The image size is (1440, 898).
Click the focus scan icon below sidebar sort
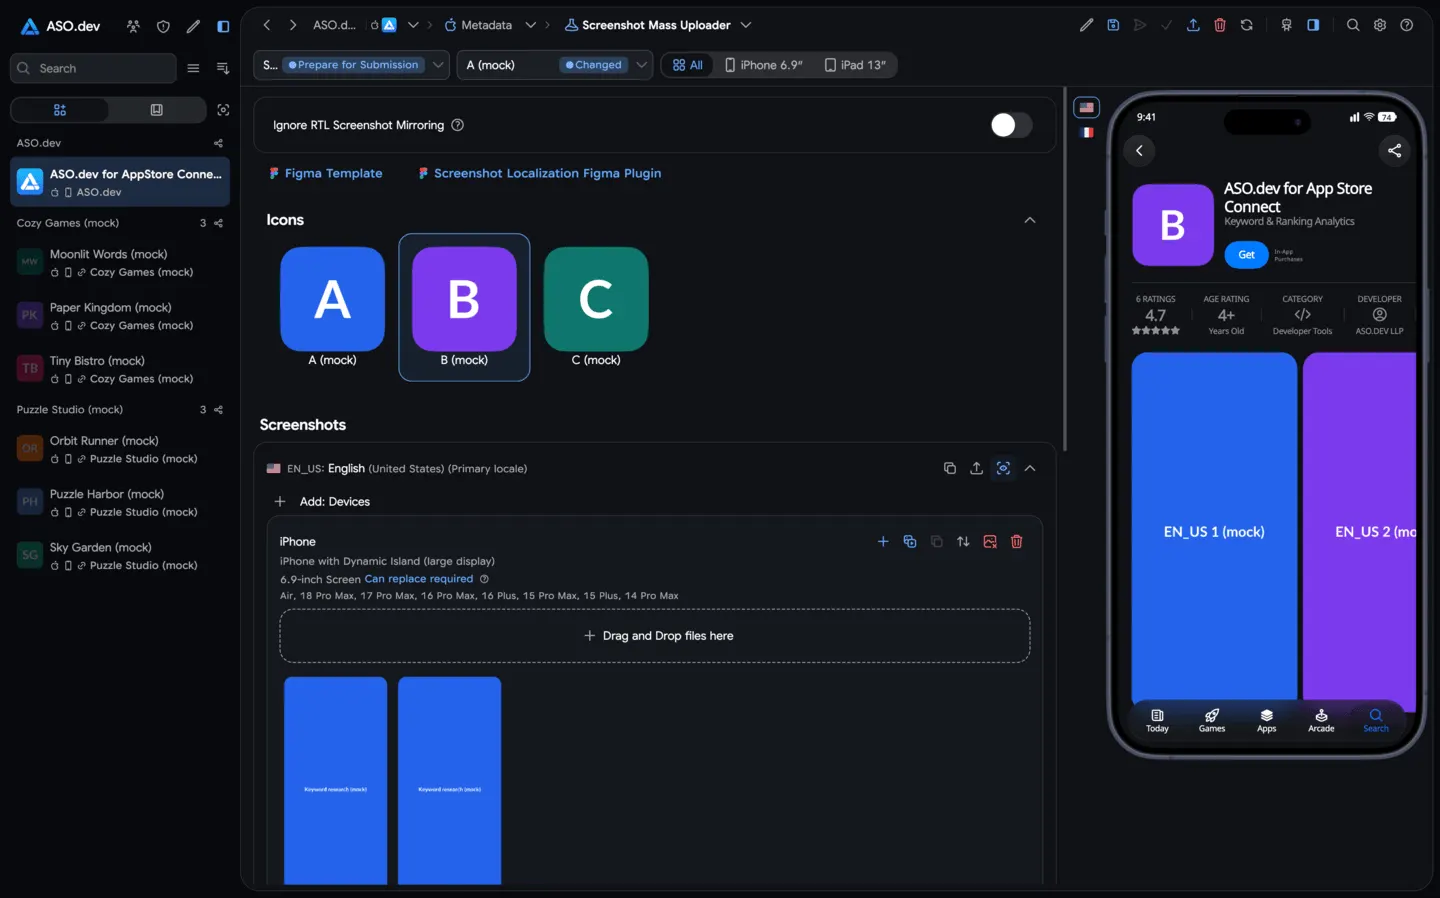223,110
